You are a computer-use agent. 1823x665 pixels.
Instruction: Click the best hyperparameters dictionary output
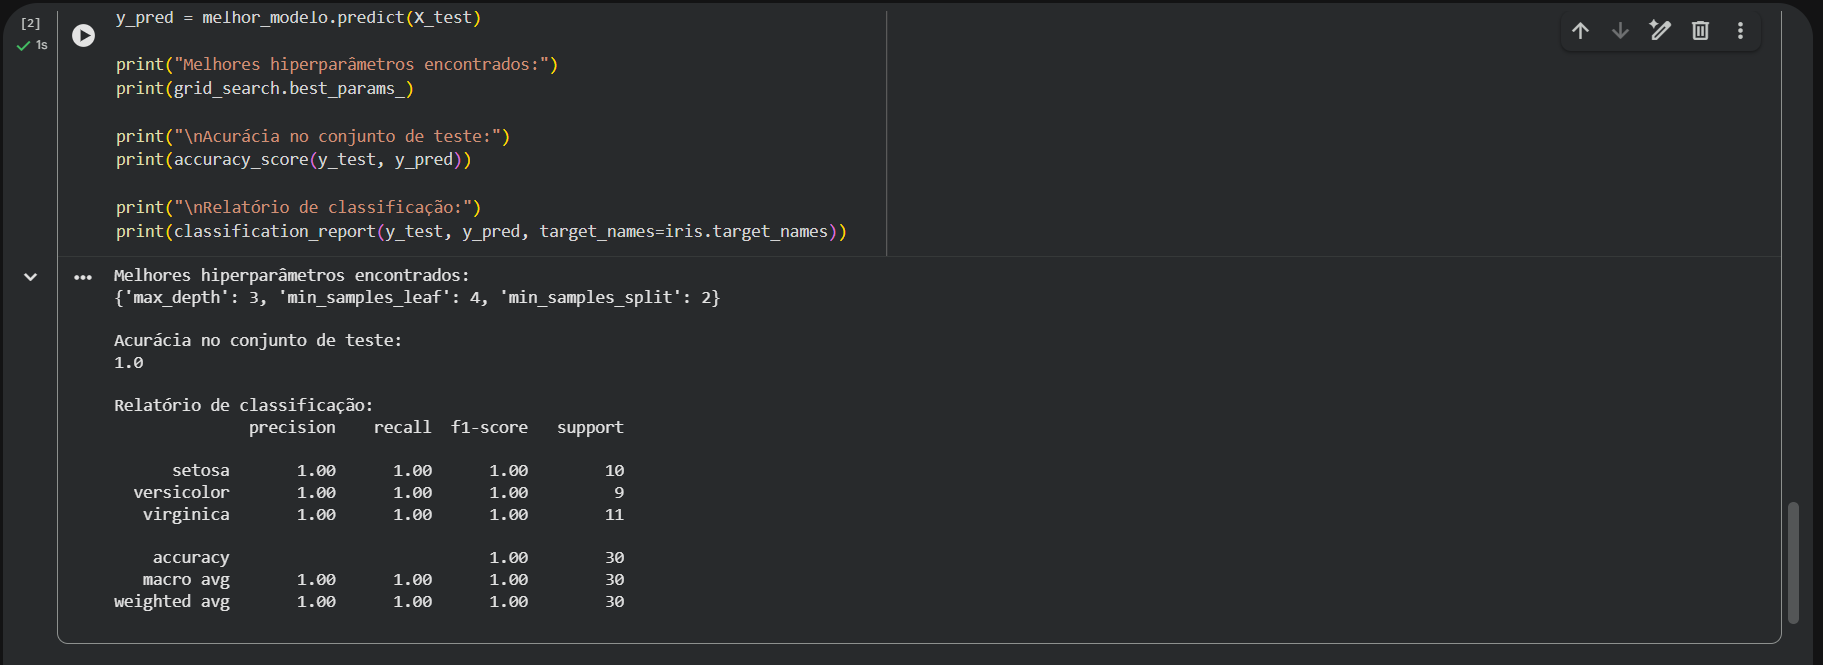tap(416, 298)
